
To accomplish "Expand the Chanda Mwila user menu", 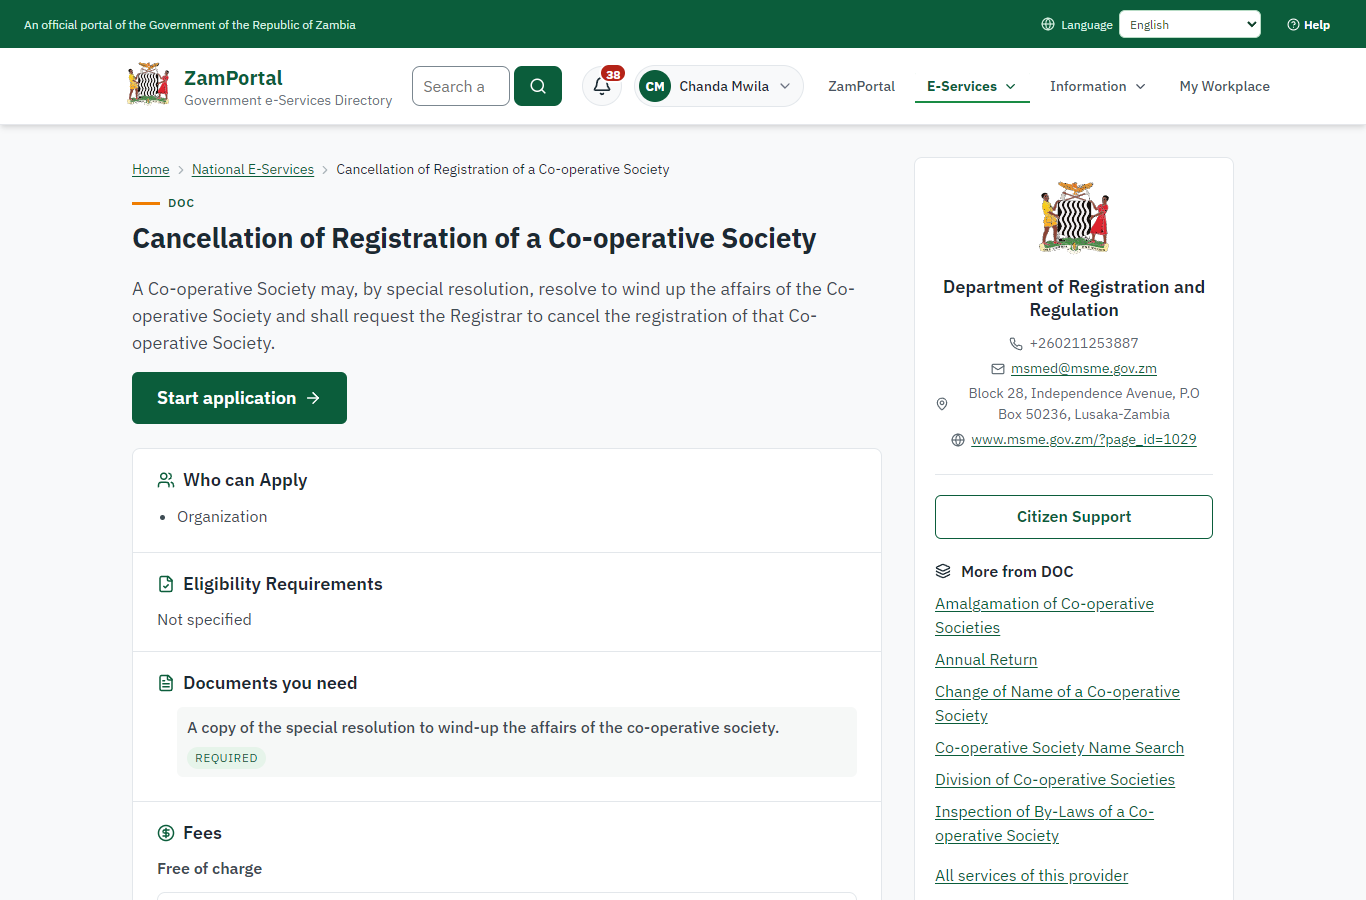I will pos(719,86).
